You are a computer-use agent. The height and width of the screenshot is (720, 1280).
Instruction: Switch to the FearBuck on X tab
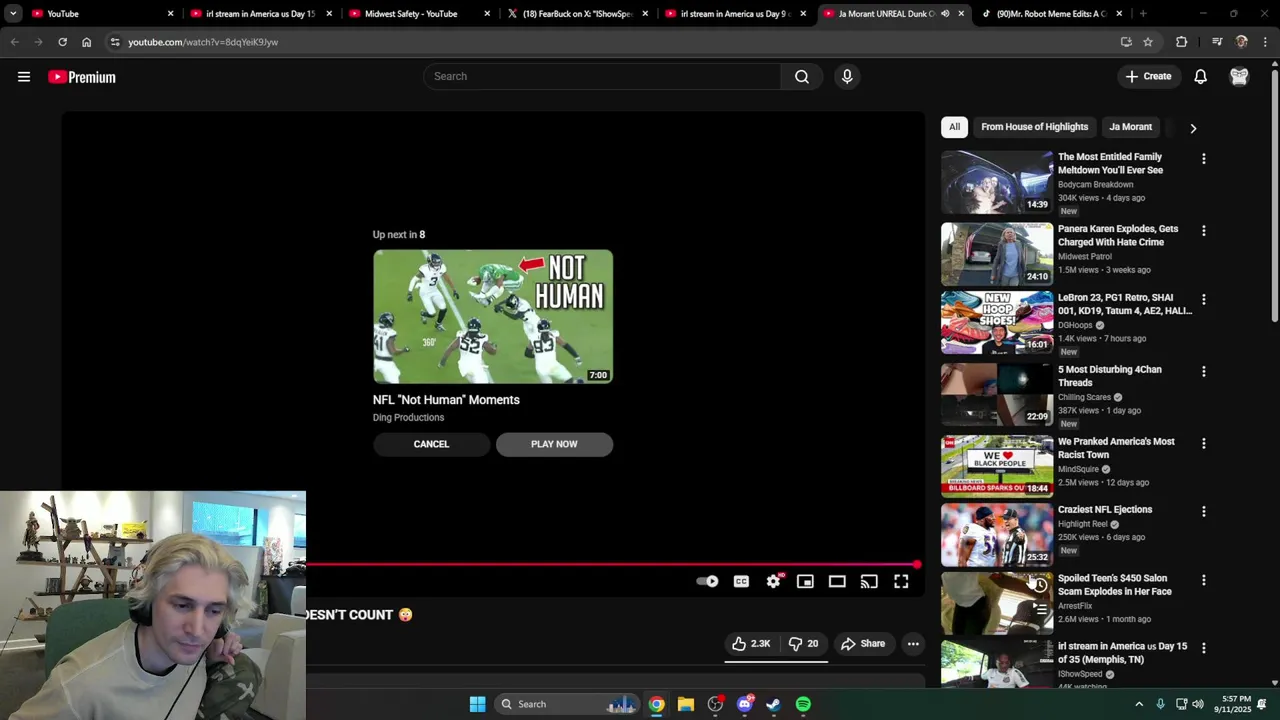point(577,14)
